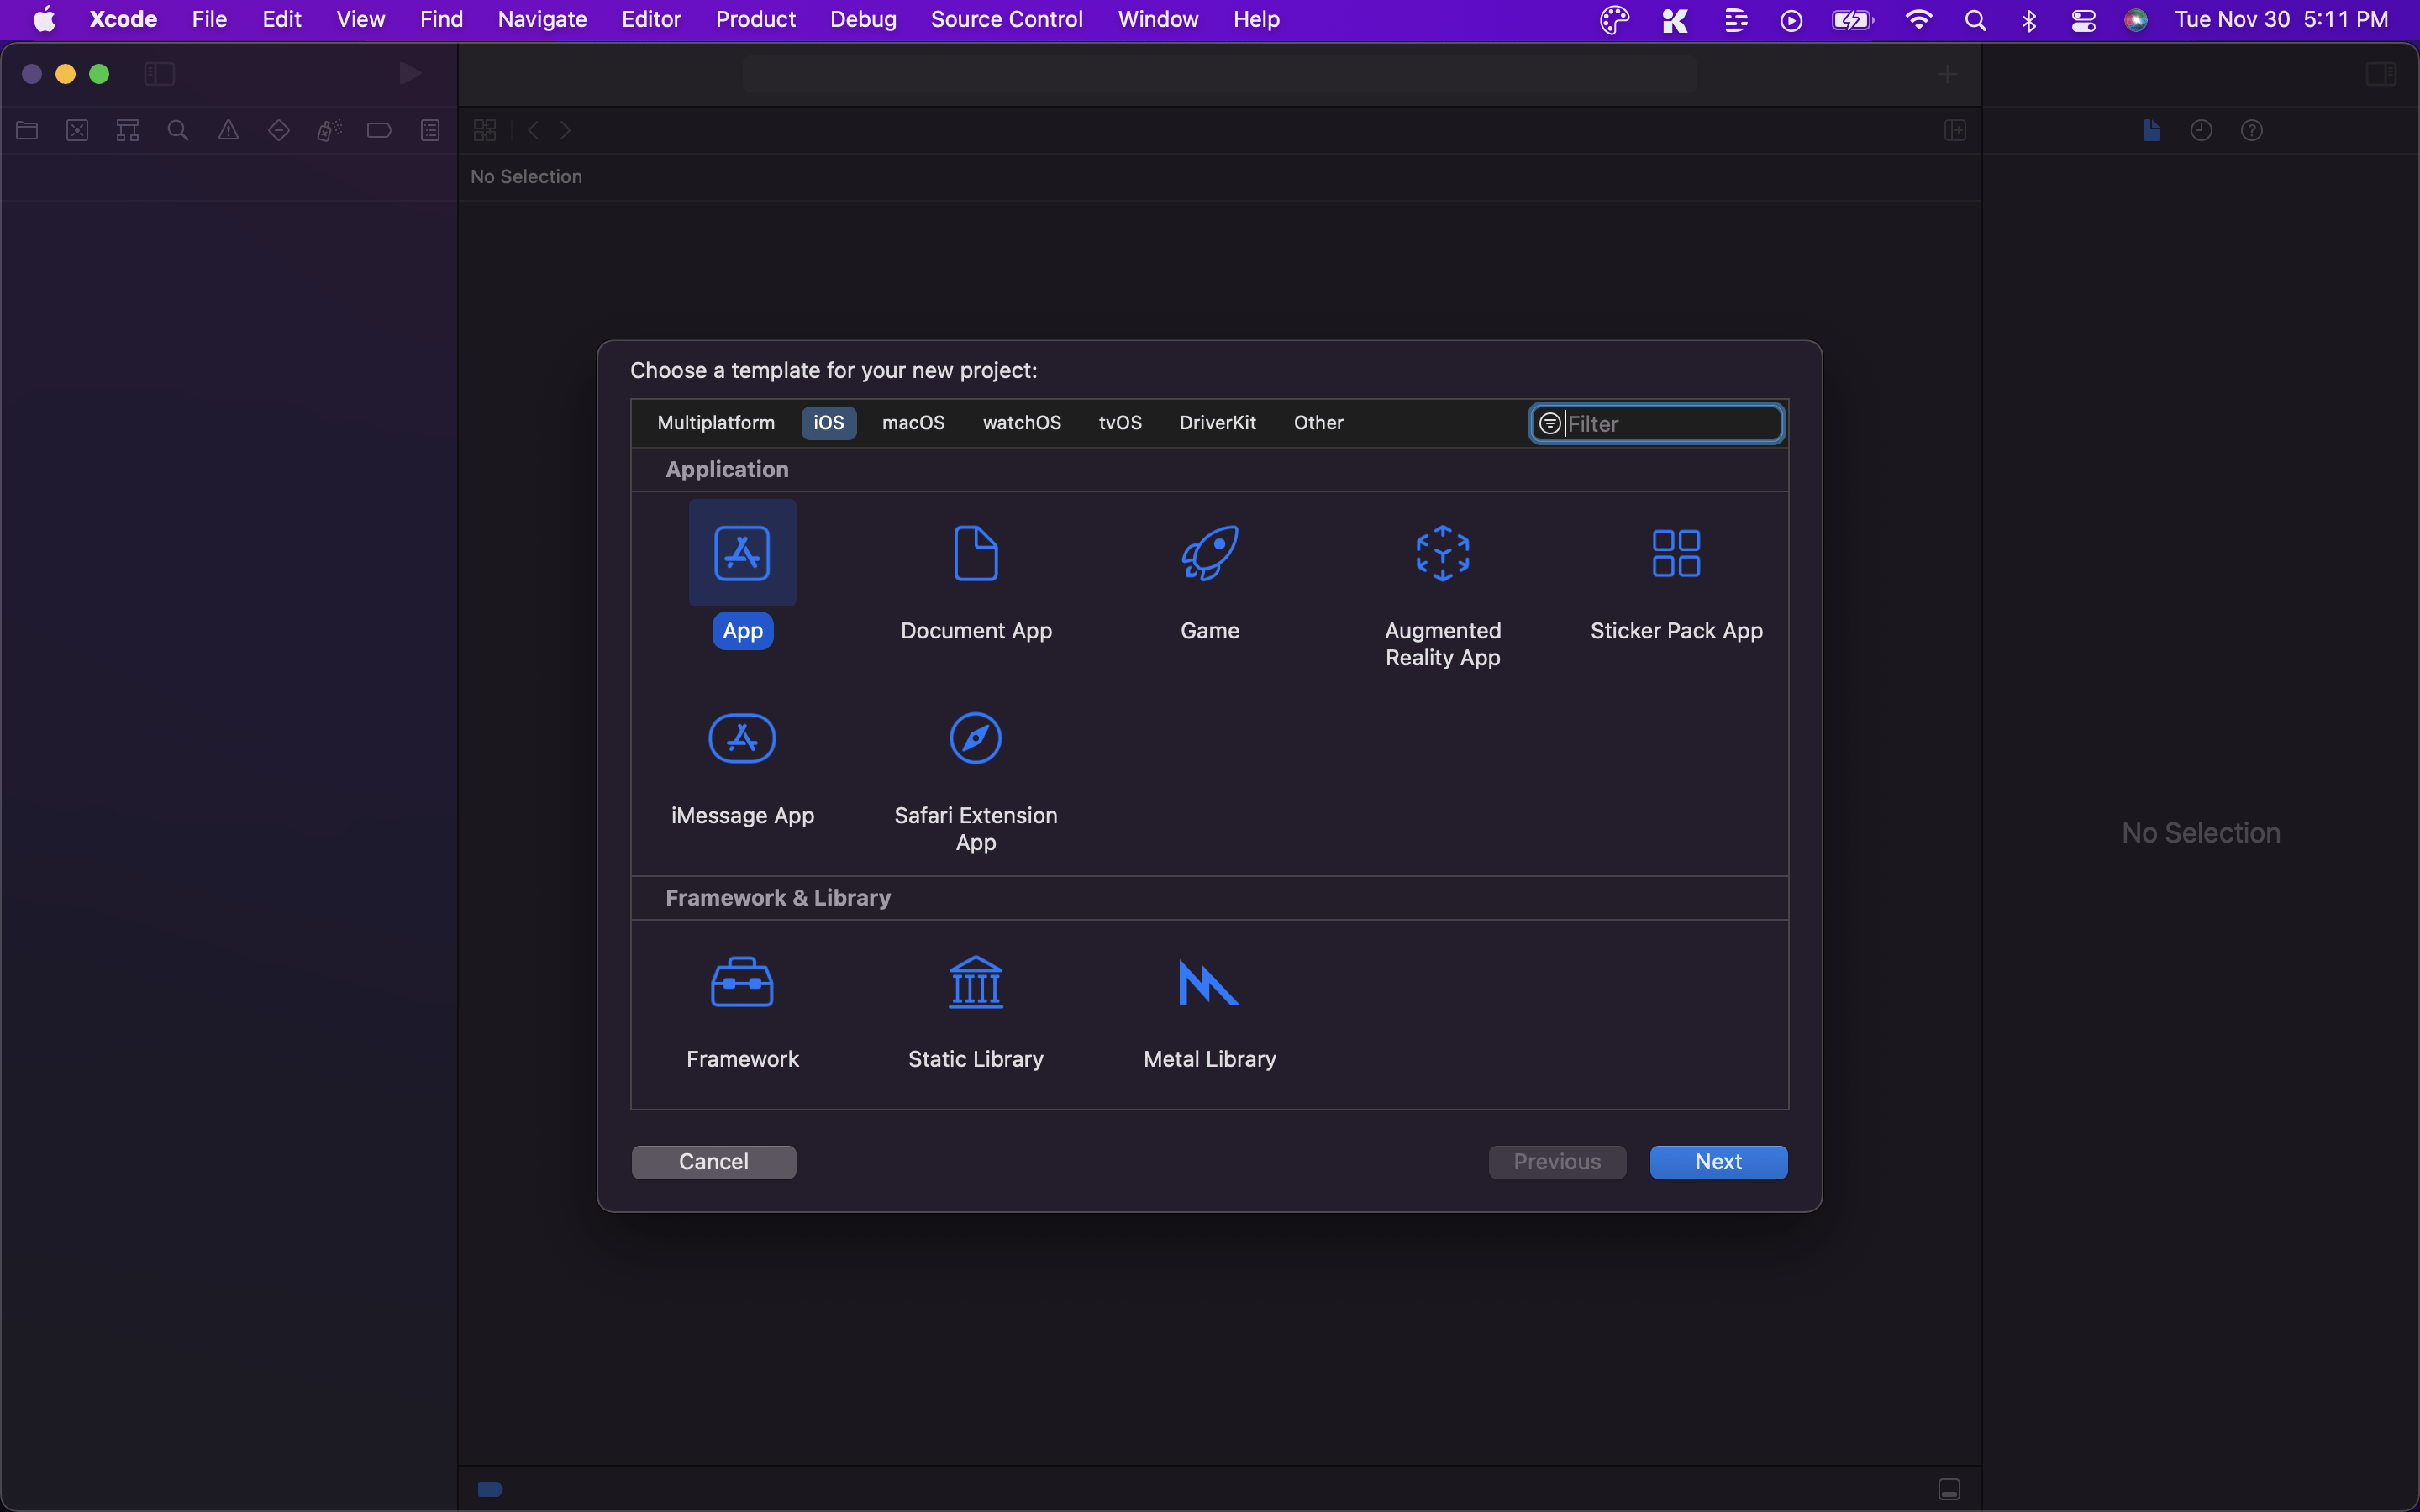Select the Document App template icon
The image size is (2420, 1512).
click(975, 553)
